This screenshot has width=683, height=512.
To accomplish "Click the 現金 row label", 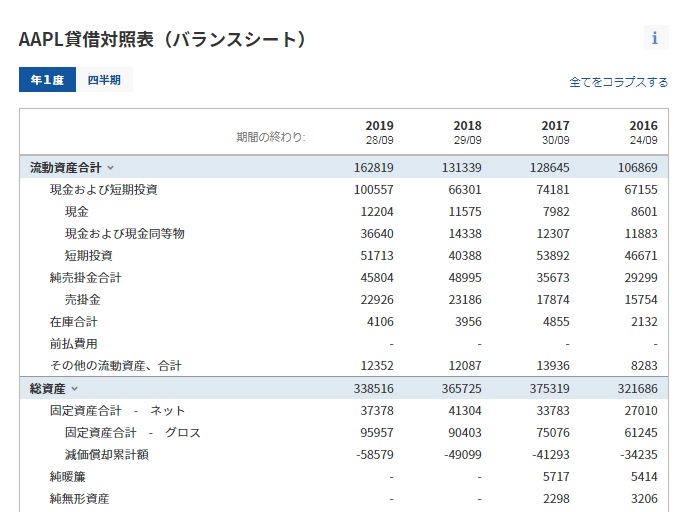I will click(77, 212).
